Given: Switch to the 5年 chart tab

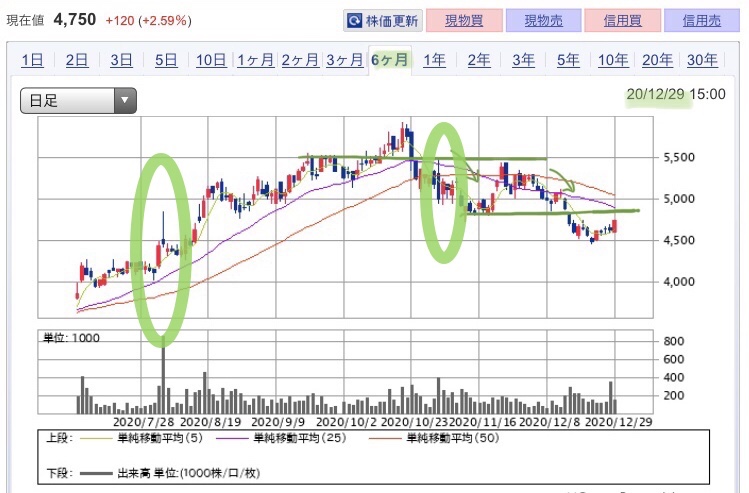Looking at the screenshot, I should pyautogui.click(x=568, y=60).
